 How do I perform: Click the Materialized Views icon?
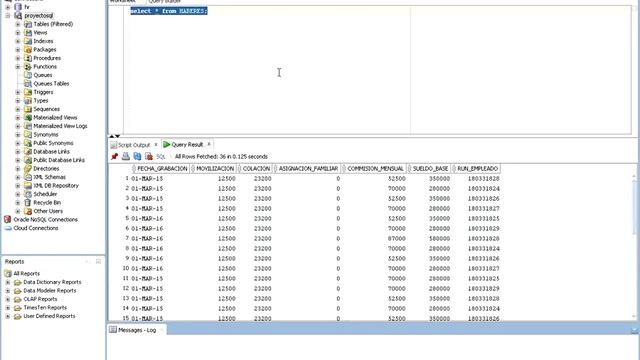[28, 118]
